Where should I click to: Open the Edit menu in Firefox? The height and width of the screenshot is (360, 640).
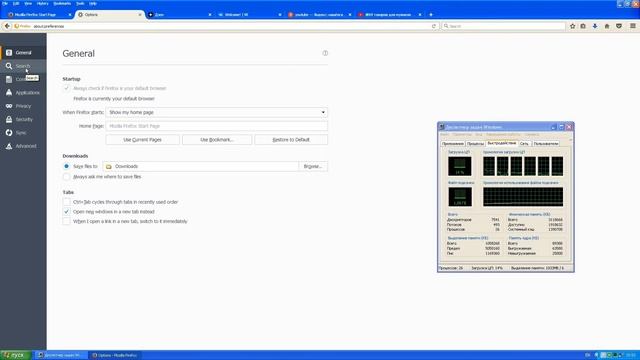pyautogui.click(x=16, y=3)
